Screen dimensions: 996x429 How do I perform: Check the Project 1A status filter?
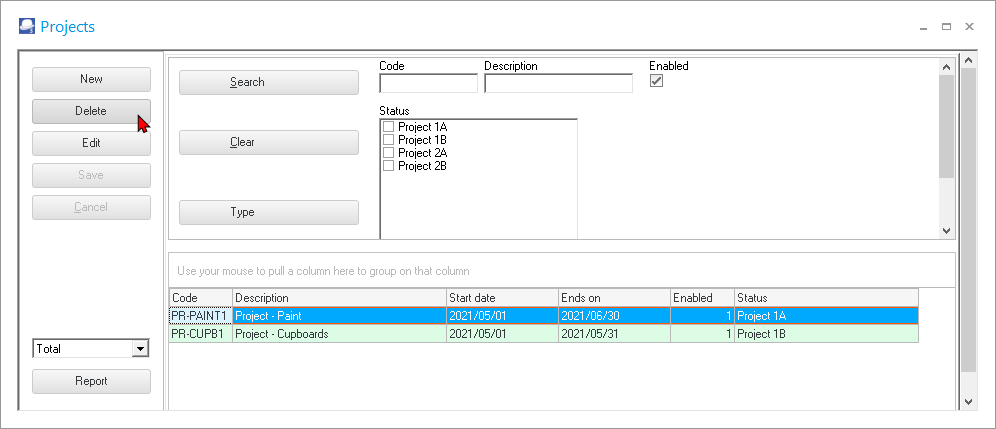tap(389, 127)
